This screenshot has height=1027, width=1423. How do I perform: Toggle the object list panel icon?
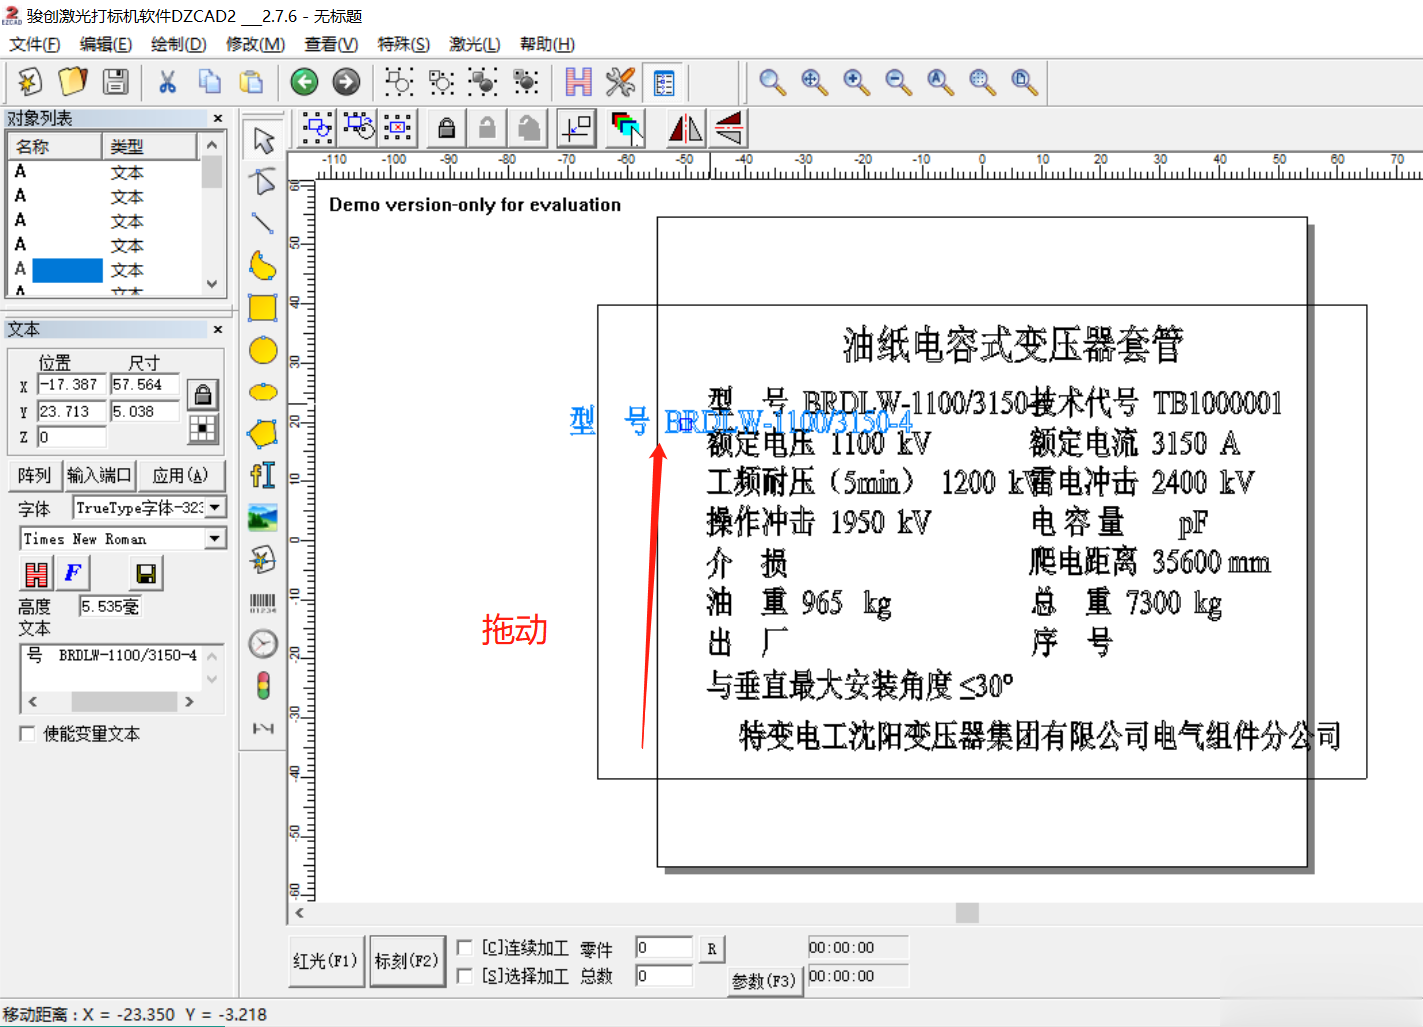tap(663, 81)
